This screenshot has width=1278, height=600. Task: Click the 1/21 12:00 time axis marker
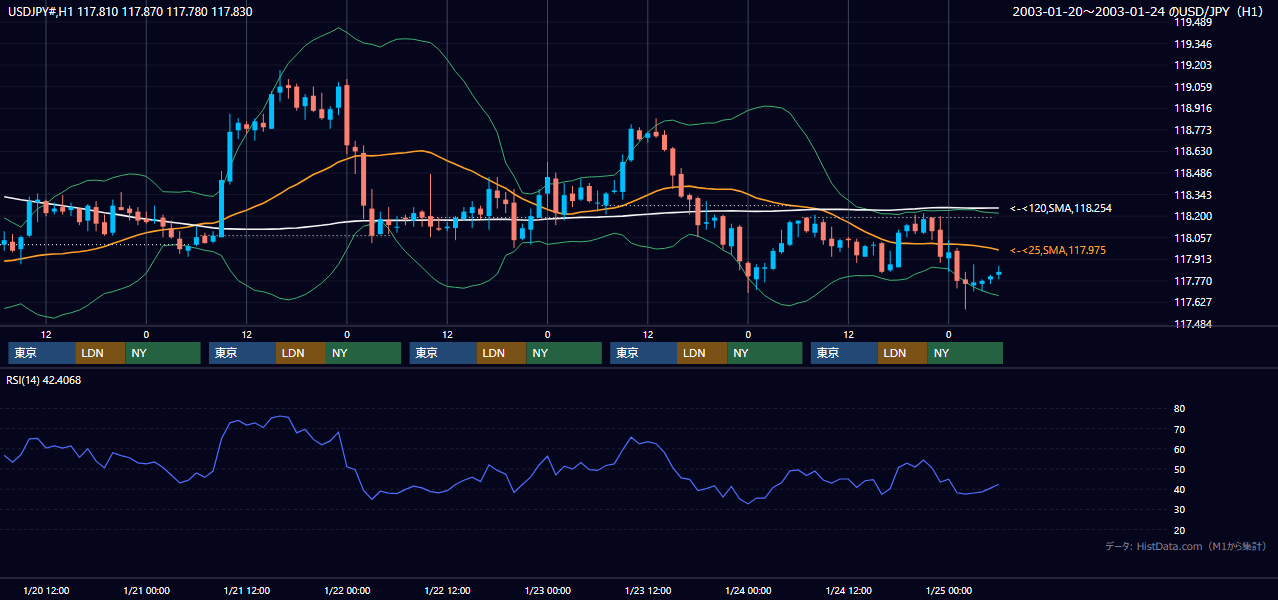(x=246, y=591)
